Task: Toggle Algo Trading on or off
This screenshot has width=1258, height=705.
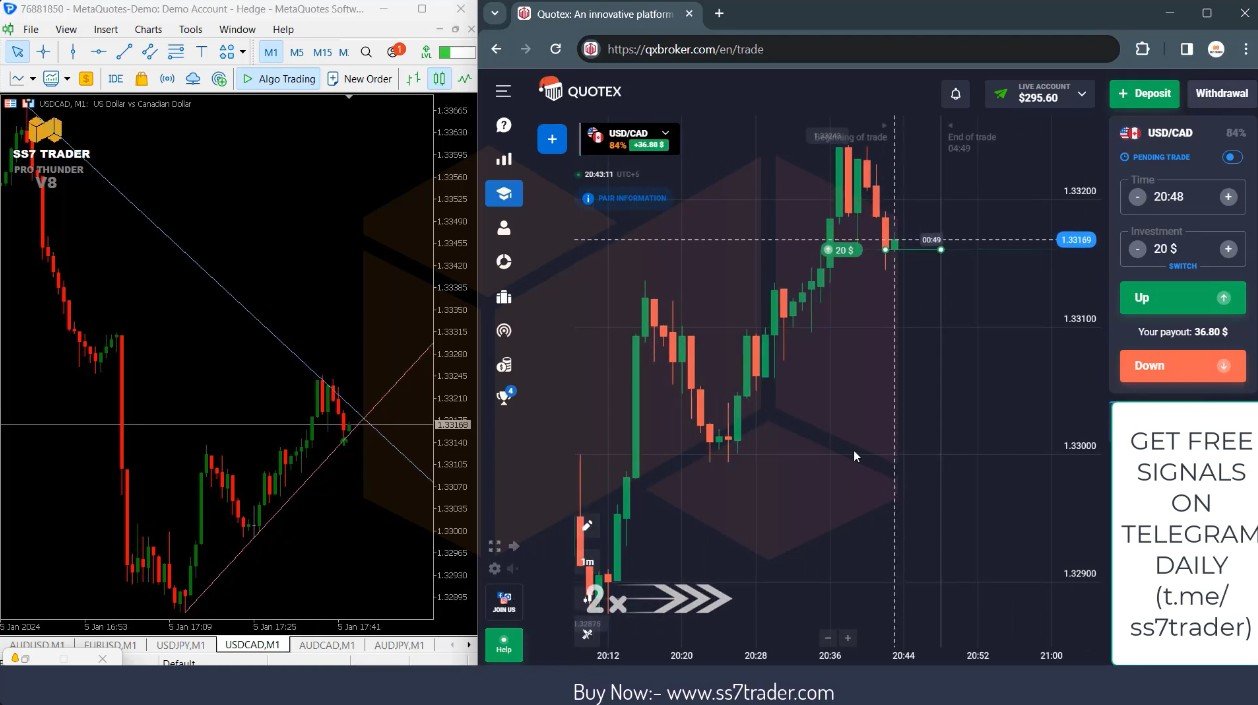Action: coord(279,79)
